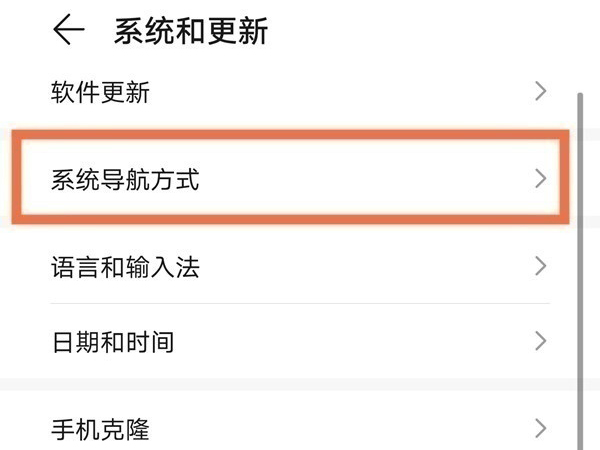Tap empty space in the 日期和时间 row
Image resolution: width=600 pixels, height=450 pixels.
click(x=350, y=342)
